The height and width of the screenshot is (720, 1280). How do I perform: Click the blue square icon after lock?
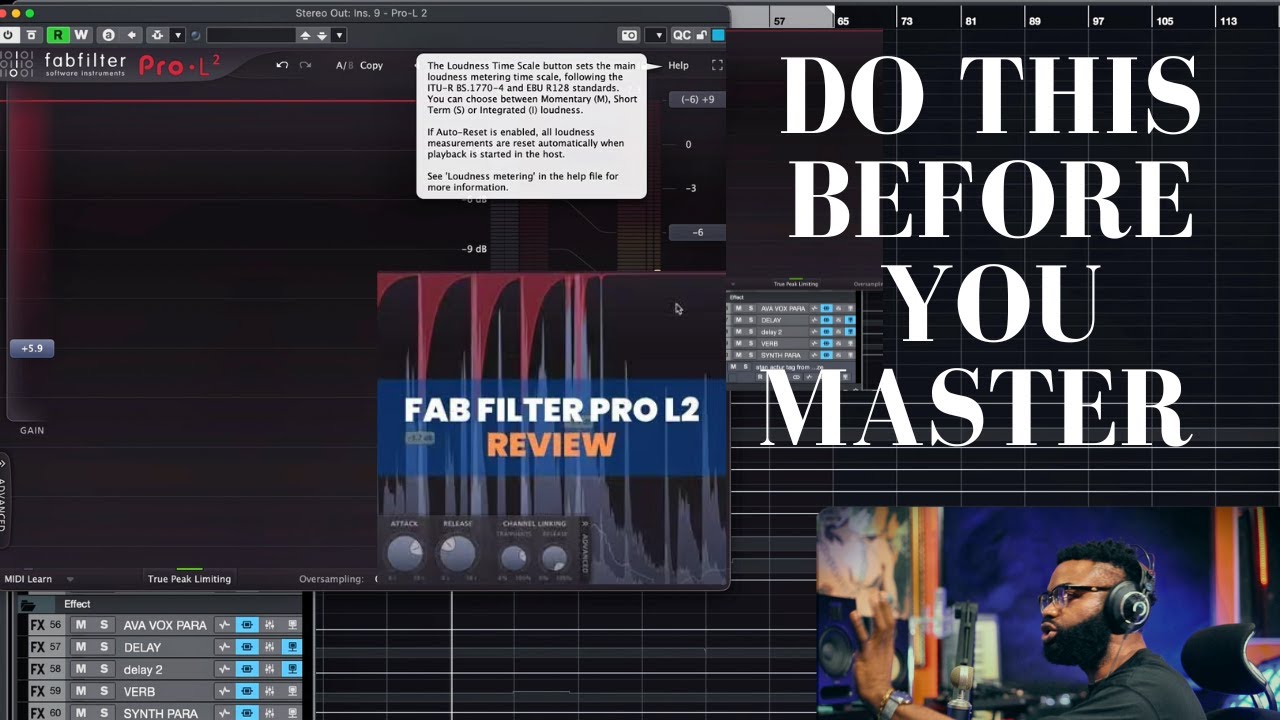[718, 35]
